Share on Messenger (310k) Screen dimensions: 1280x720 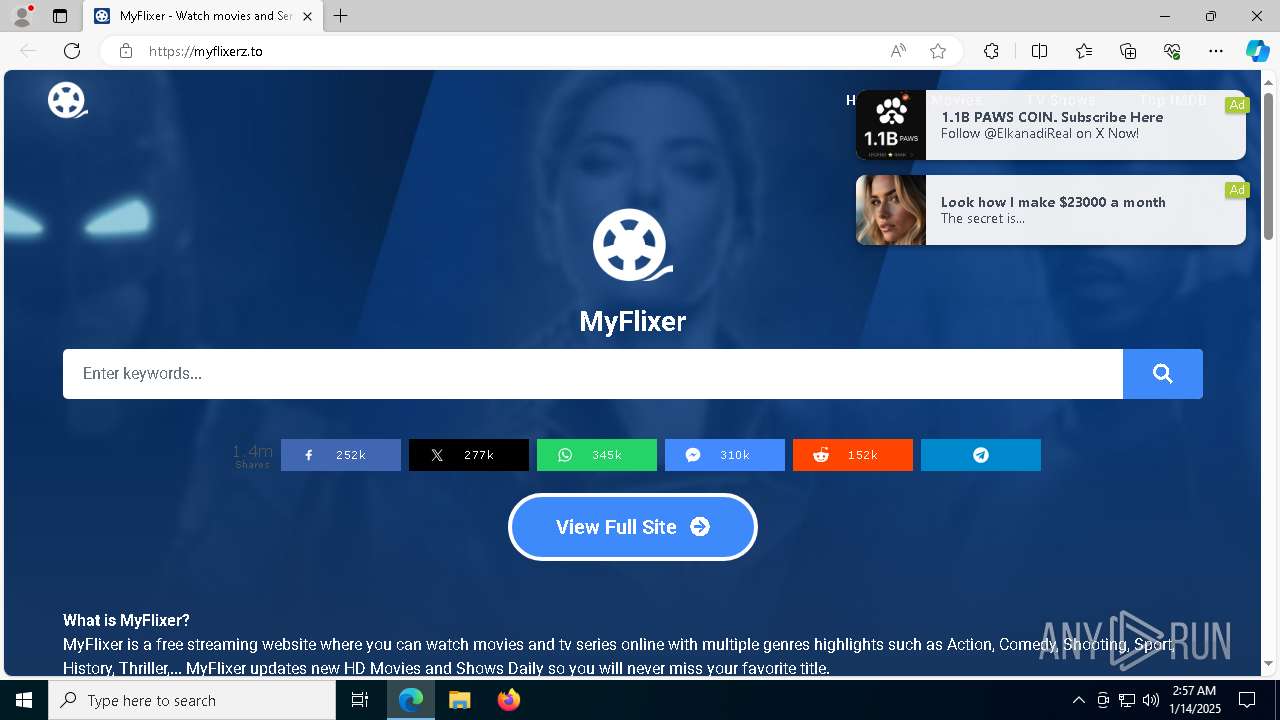[725, 455]
